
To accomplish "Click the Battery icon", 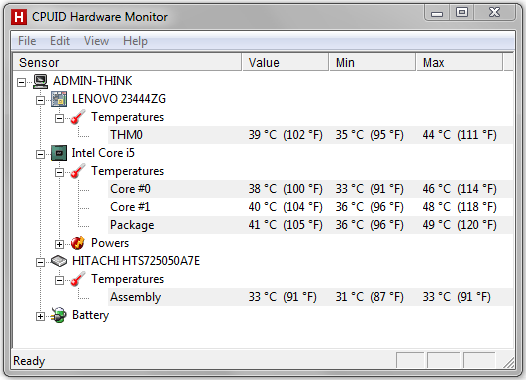I will [59, 315].
